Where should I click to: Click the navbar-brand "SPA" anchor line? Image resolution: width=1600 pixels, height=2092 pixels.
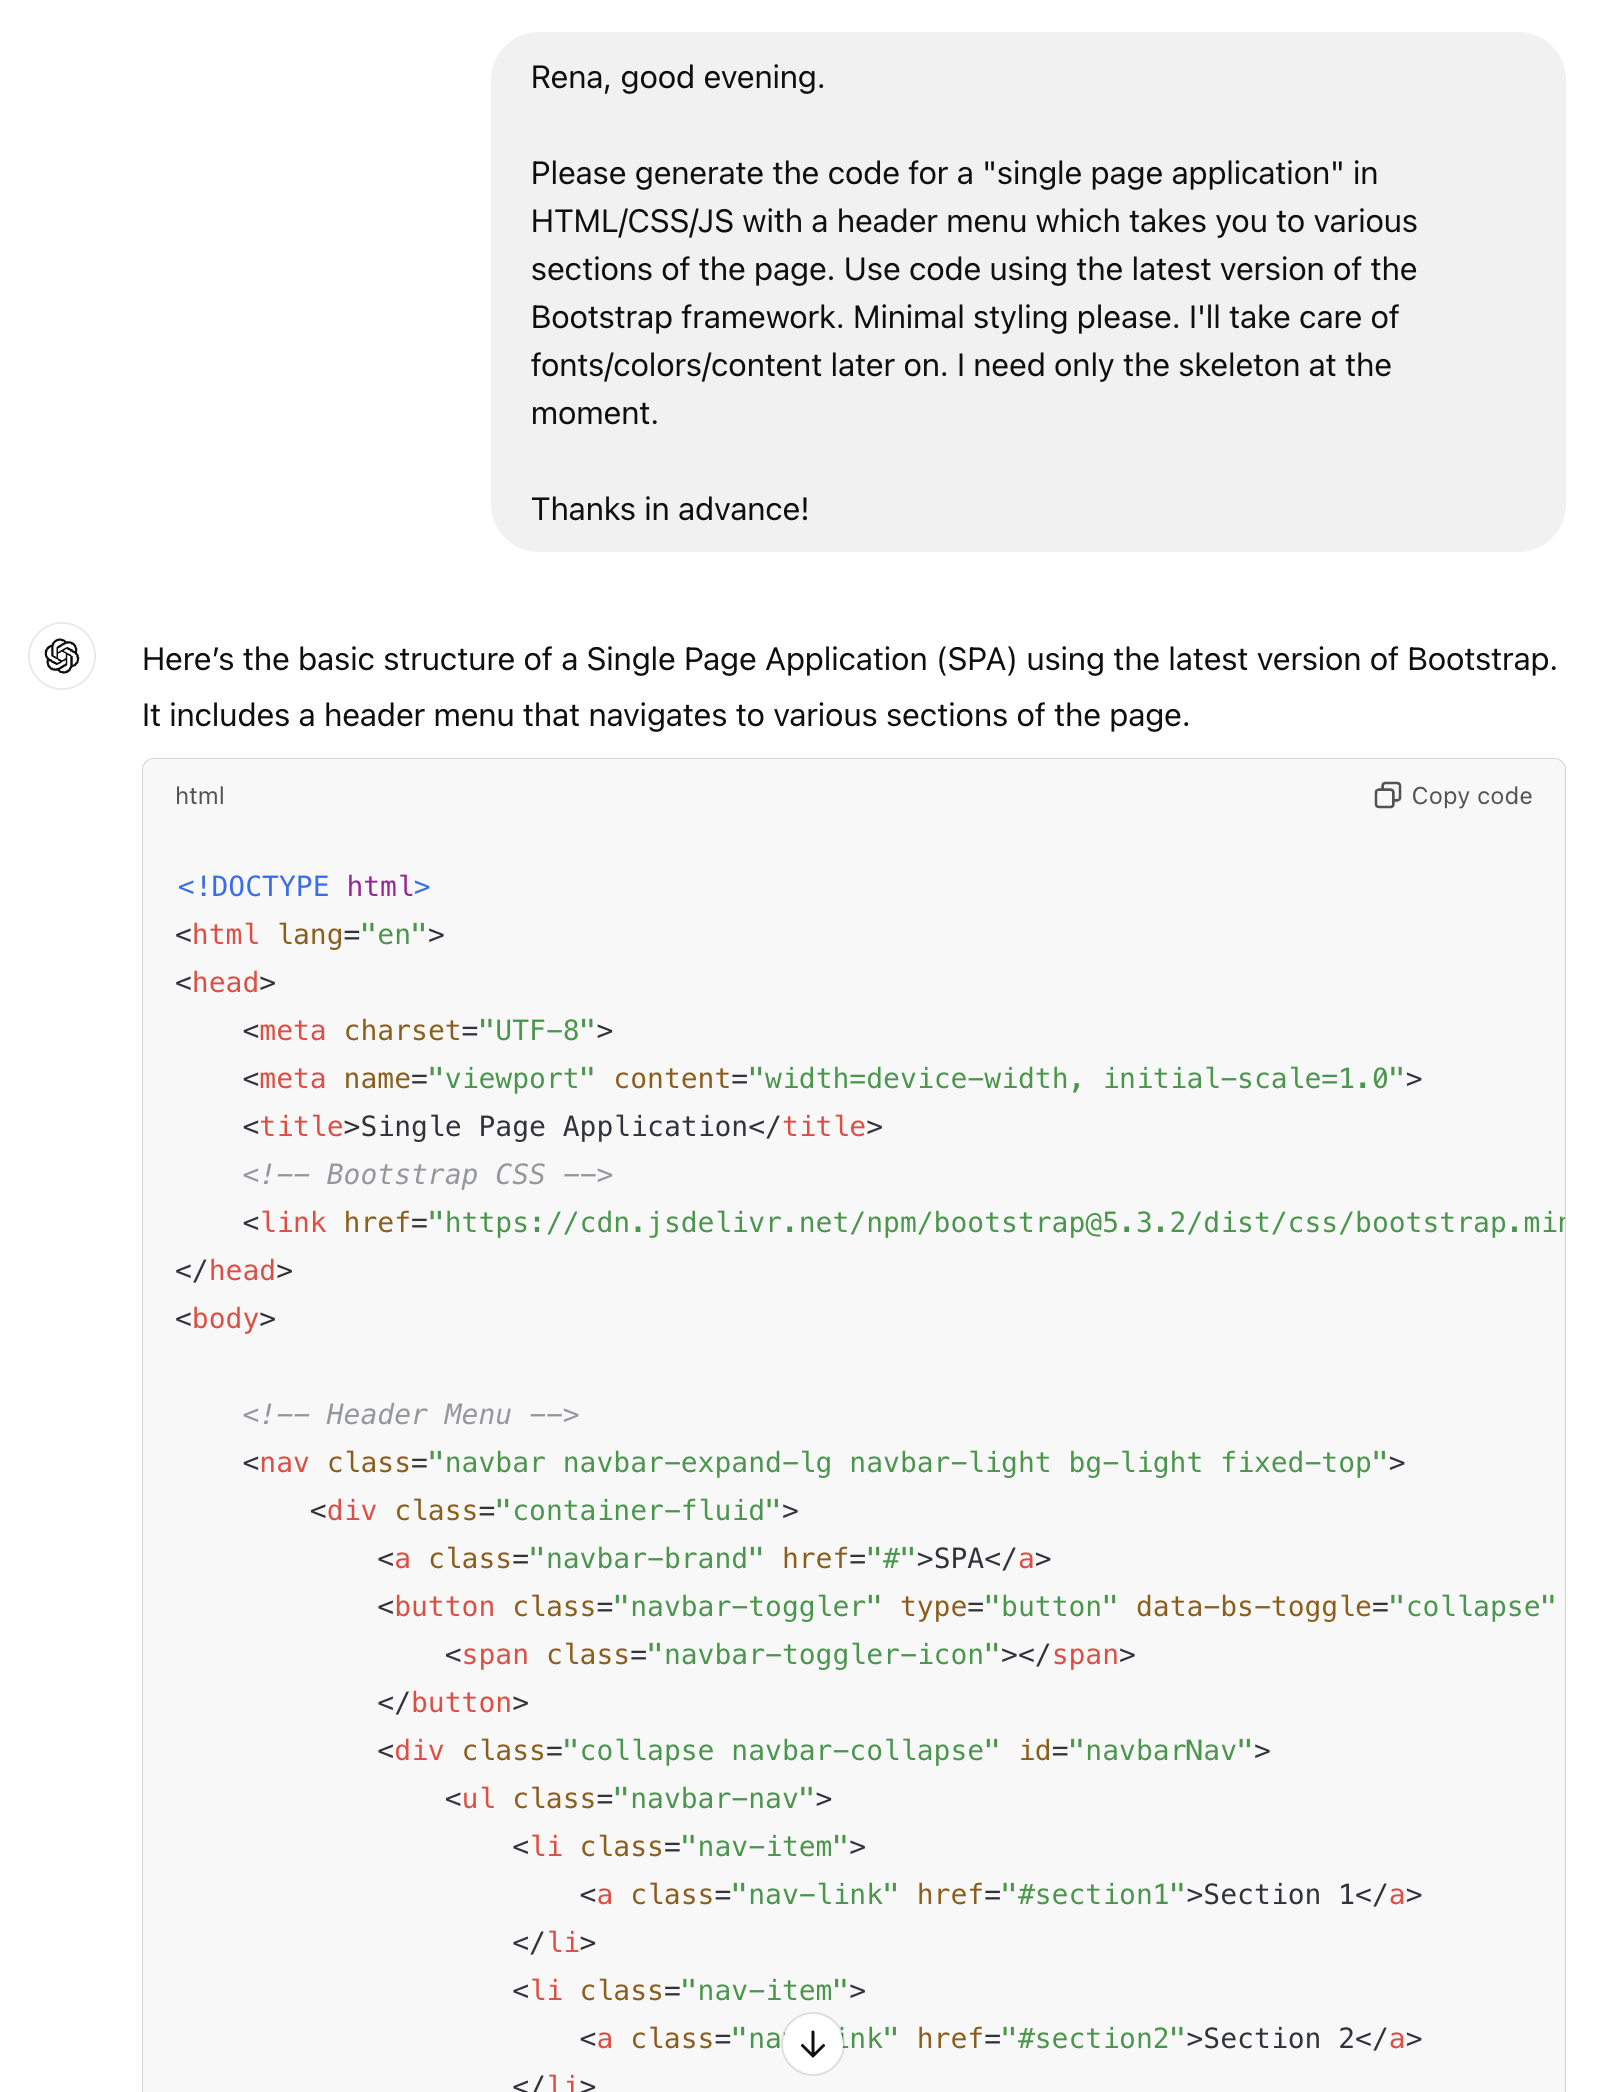713,1559
